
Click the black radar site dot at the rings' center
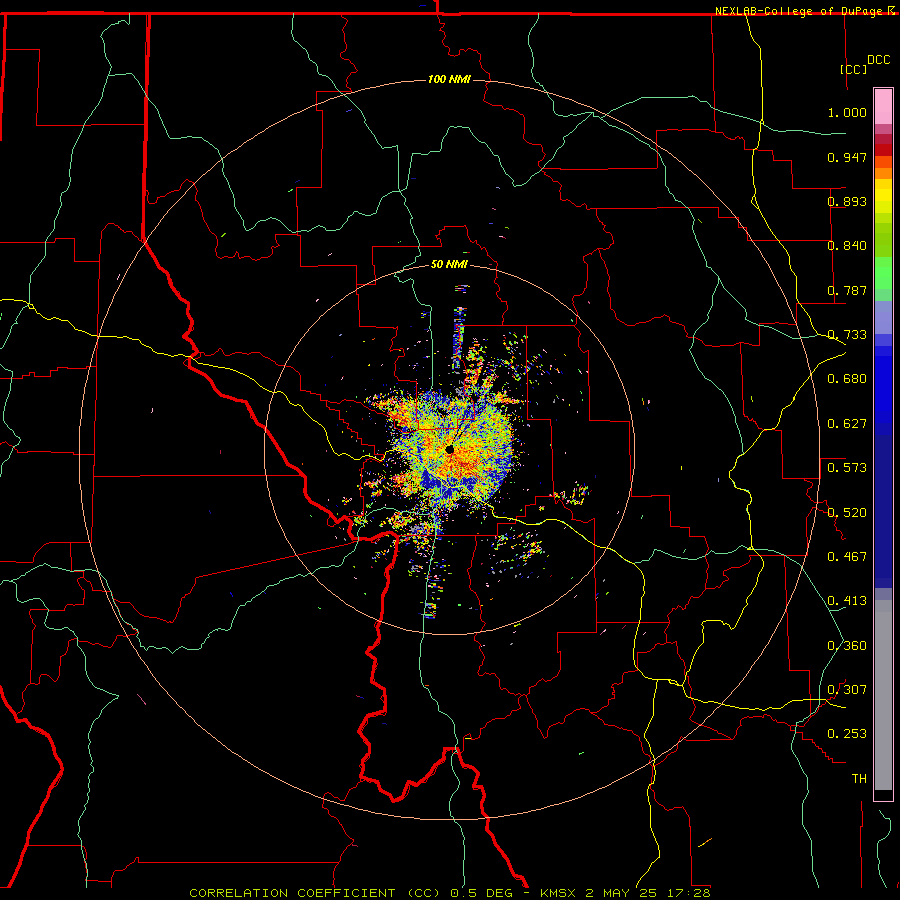(449, 449)
